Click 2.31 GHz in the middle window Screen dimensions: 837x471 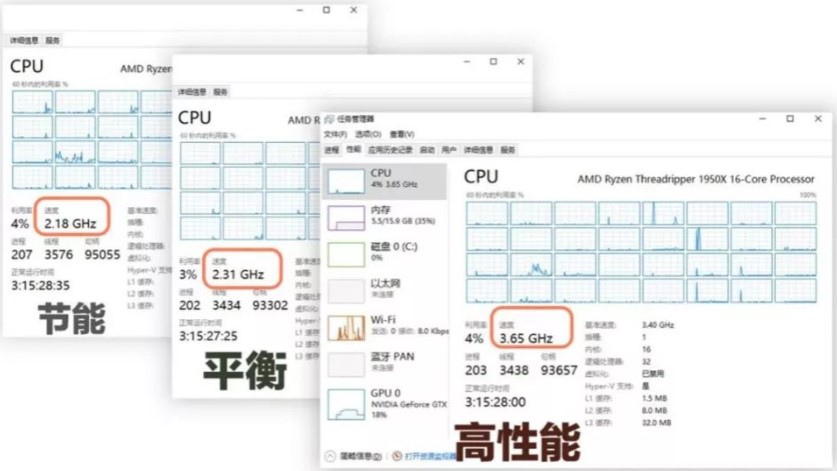click(x=238, y=274)
